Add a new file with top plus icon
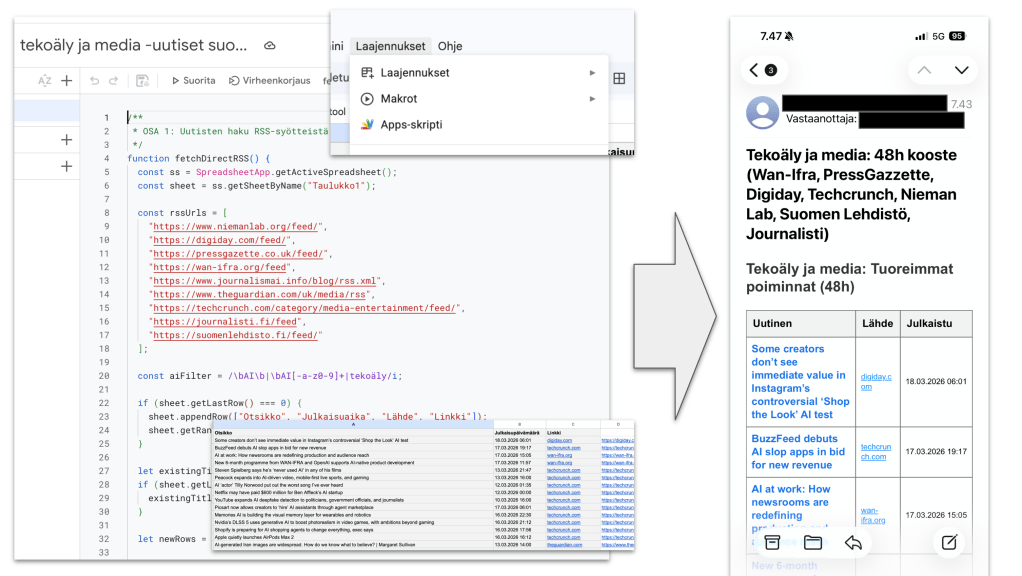Image resolution: width=1022 pixels, height=576 pixels. (x=66, y=81)
